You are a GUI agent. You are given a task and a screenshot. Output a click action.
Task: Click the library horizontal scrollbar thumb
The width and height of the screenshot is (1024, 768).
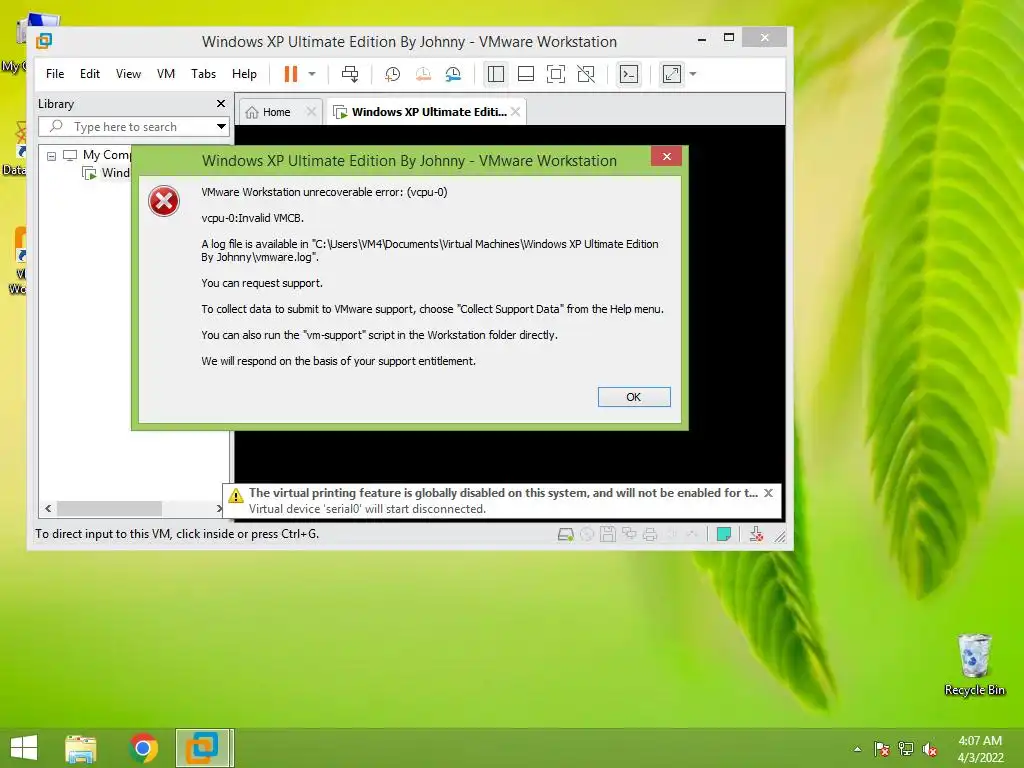point(109,508)
